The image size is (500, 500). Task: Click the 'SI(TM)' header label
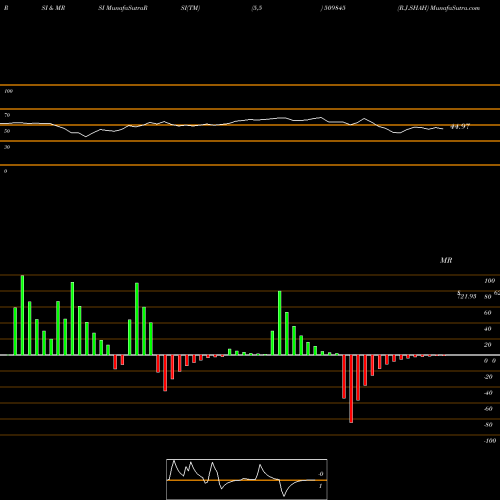click(x=190, y=8)
